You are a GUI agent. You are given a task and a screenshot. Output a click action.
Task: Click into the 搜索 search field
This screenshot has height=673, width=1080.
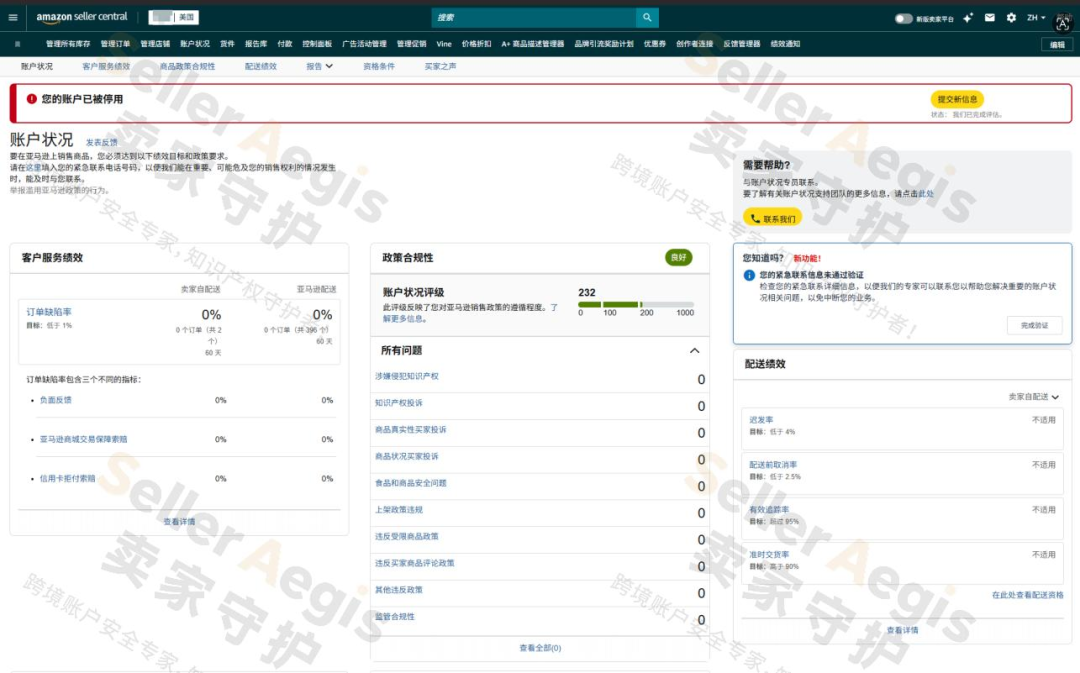(534, 17)
